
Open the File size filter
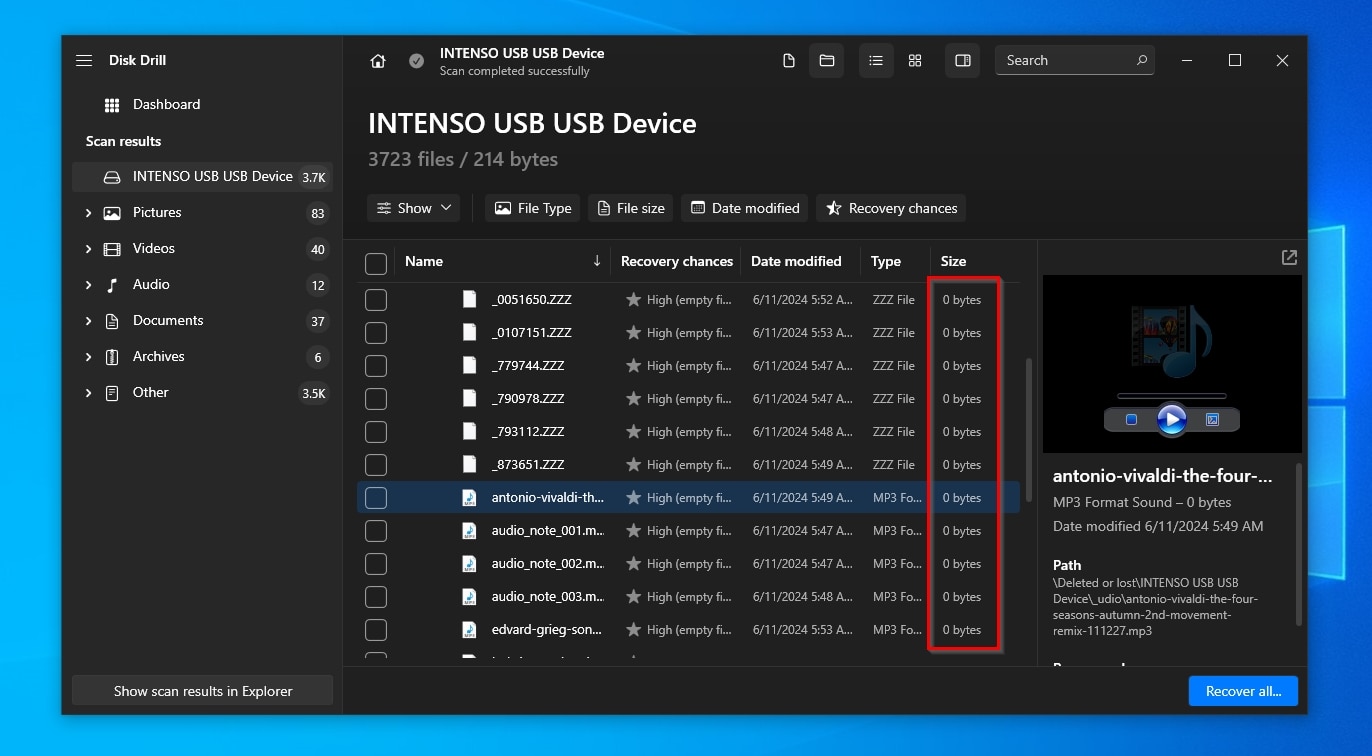click(x=630, y=208)
